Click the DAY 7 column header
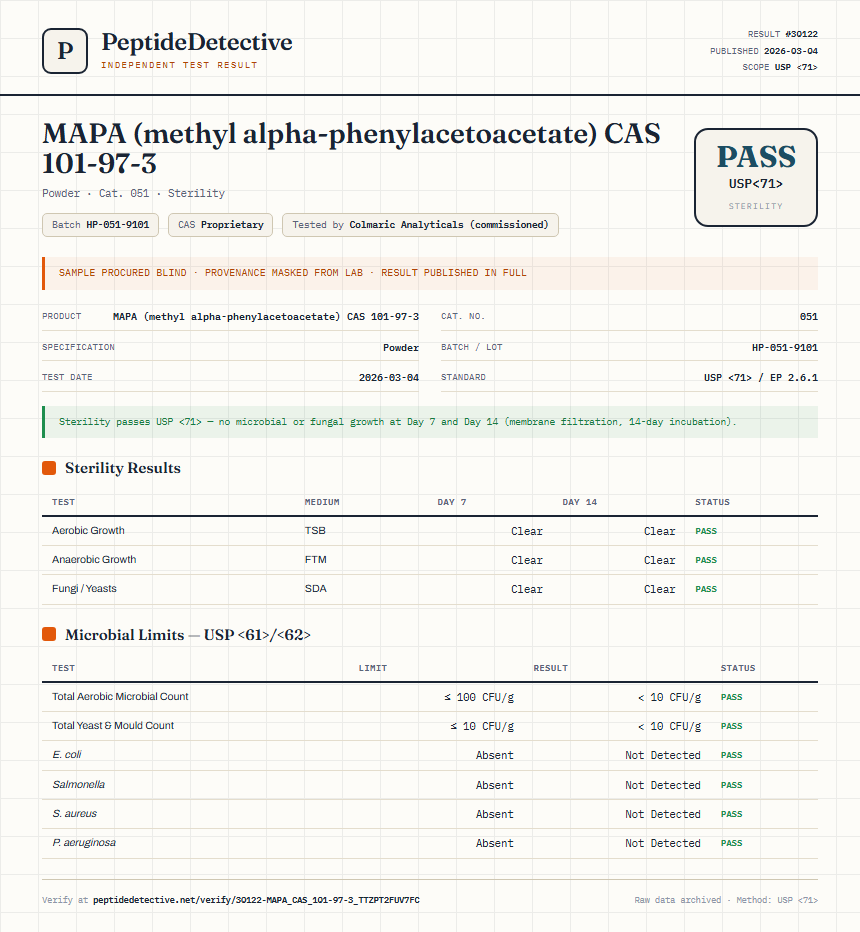This screenshot has height=932, width=860. (x=452, y=502)
